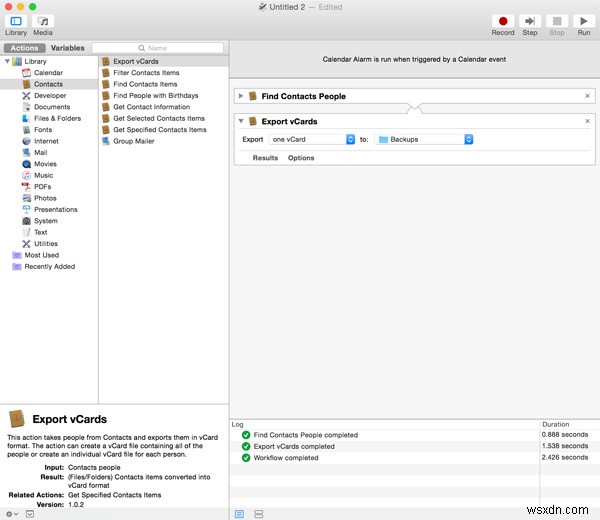600x520 pixels.
Task: Select the Mail library category
Action: 41,153
